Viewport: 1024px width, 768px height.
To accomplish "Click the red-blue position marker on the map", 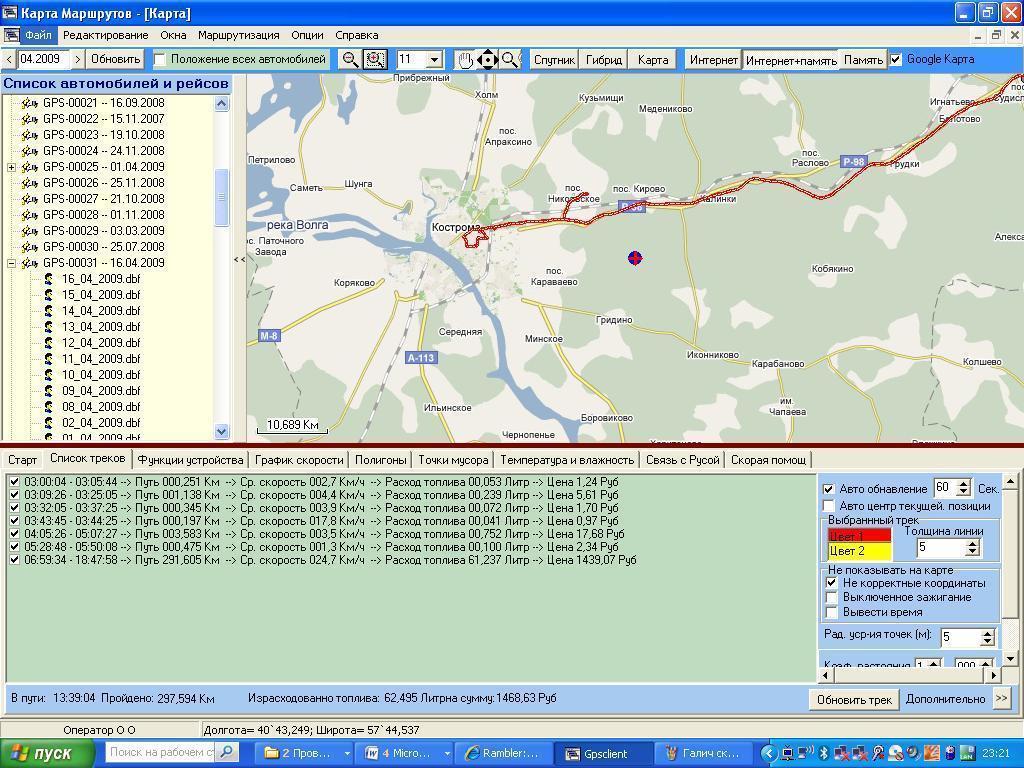I will 635,258.
